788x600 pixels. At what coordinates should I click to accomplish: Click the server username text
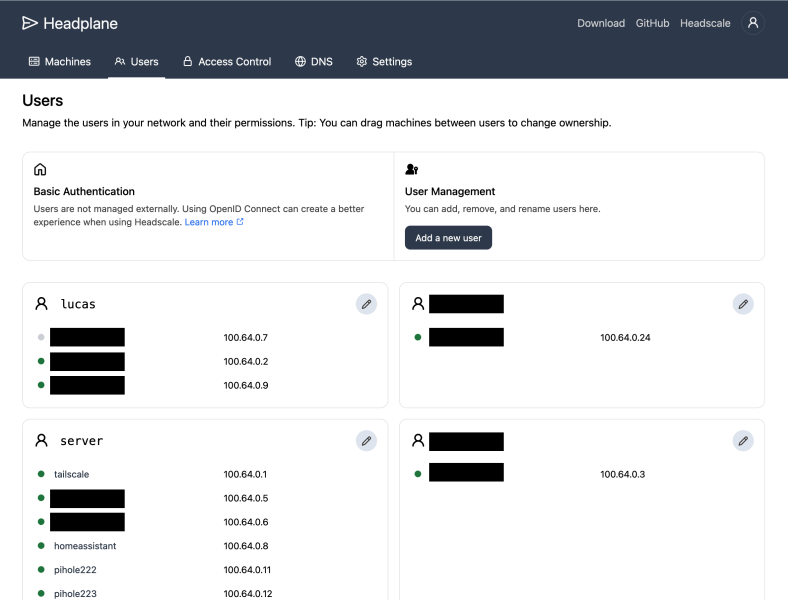click(x=81, y=441)
